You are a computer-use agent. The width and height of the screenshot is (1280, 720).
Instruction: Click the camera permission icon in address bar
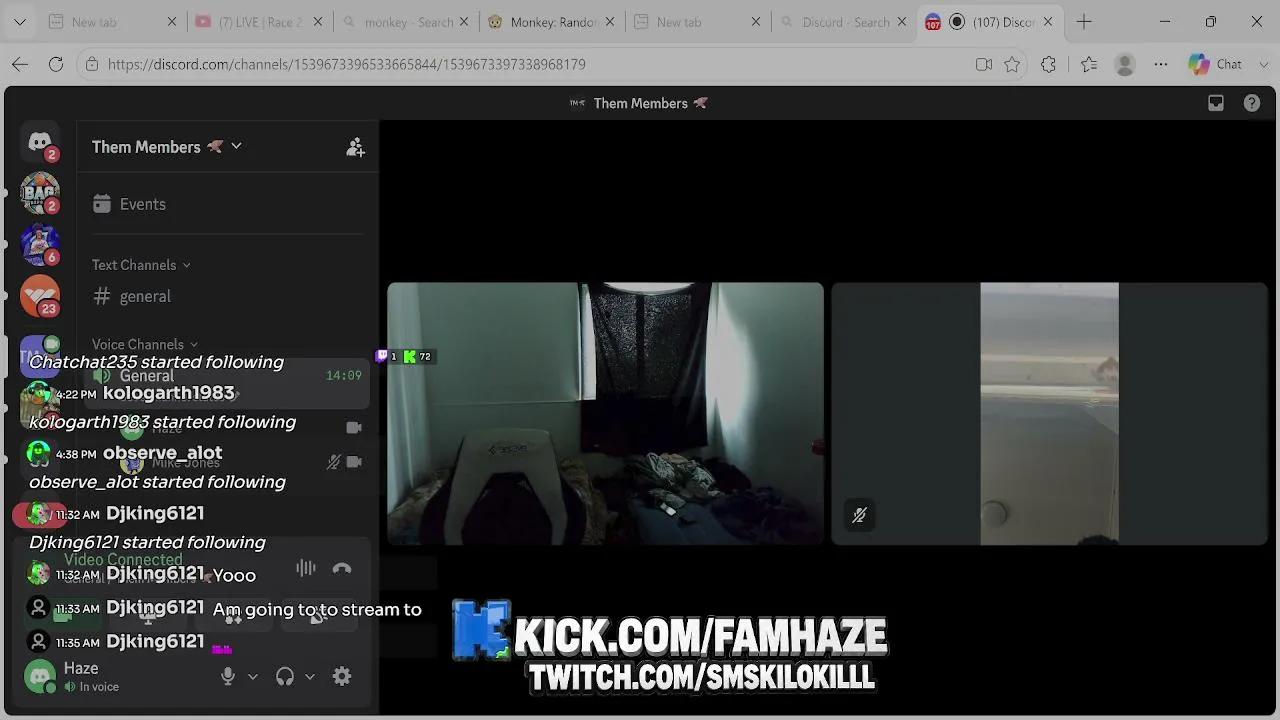point(984,64)
